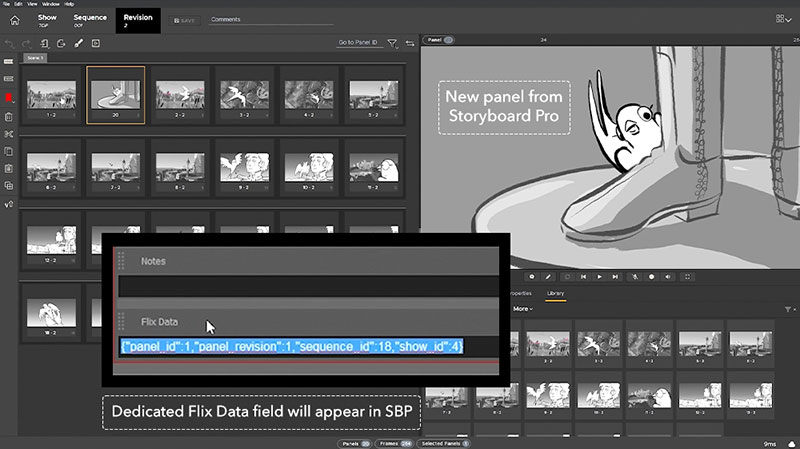Viewport: 800px width, 449px height.
Task: Click the Redo arrow icon
Action: pyautogui.click(x=27, y=44)
